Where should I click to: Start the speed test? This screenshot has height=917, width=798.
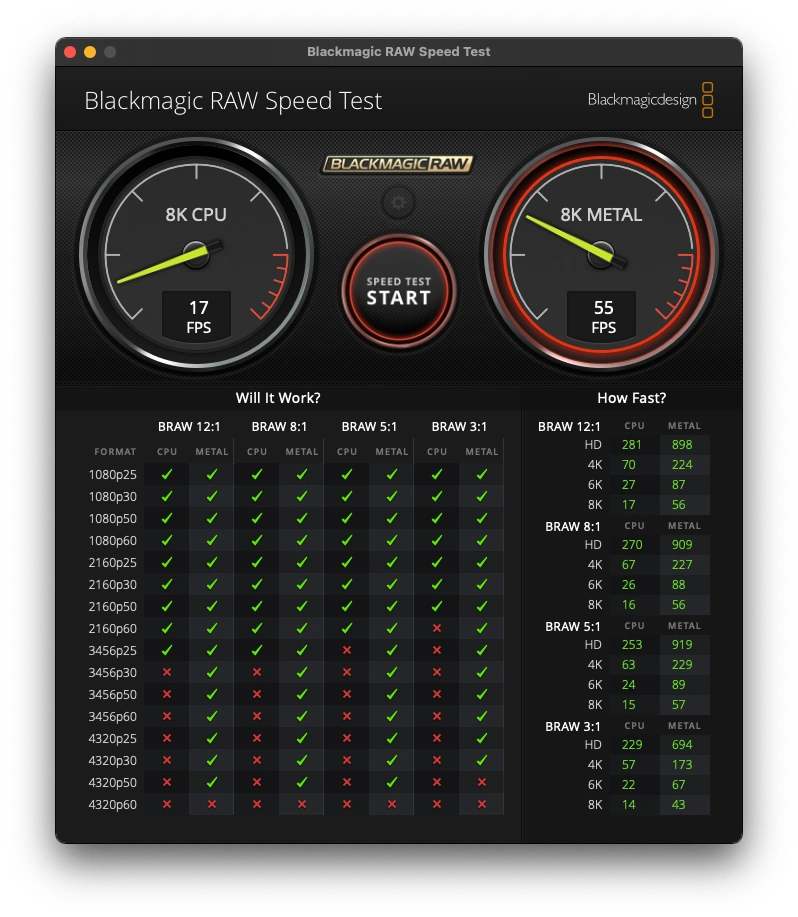tap(398, 291)
